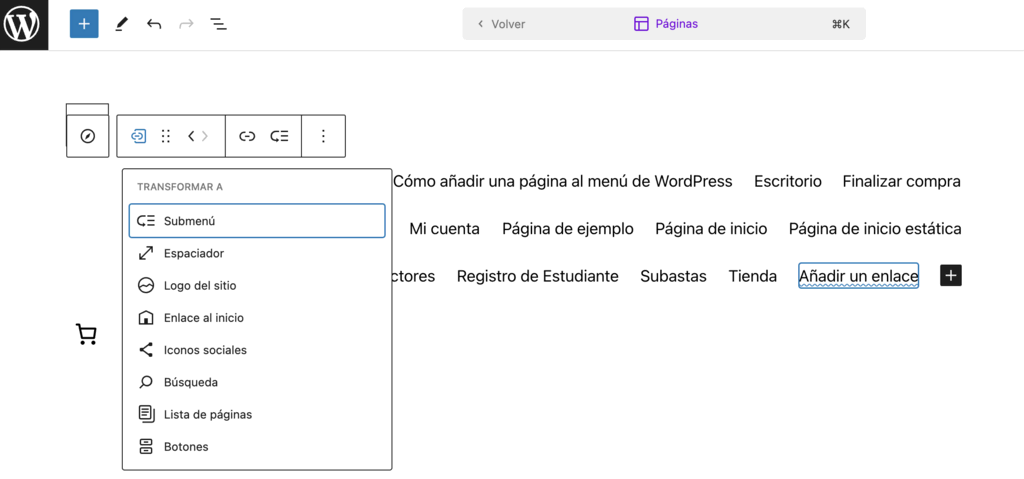
Task: Choose Submenú in the transform list
Action: point(257,221)
